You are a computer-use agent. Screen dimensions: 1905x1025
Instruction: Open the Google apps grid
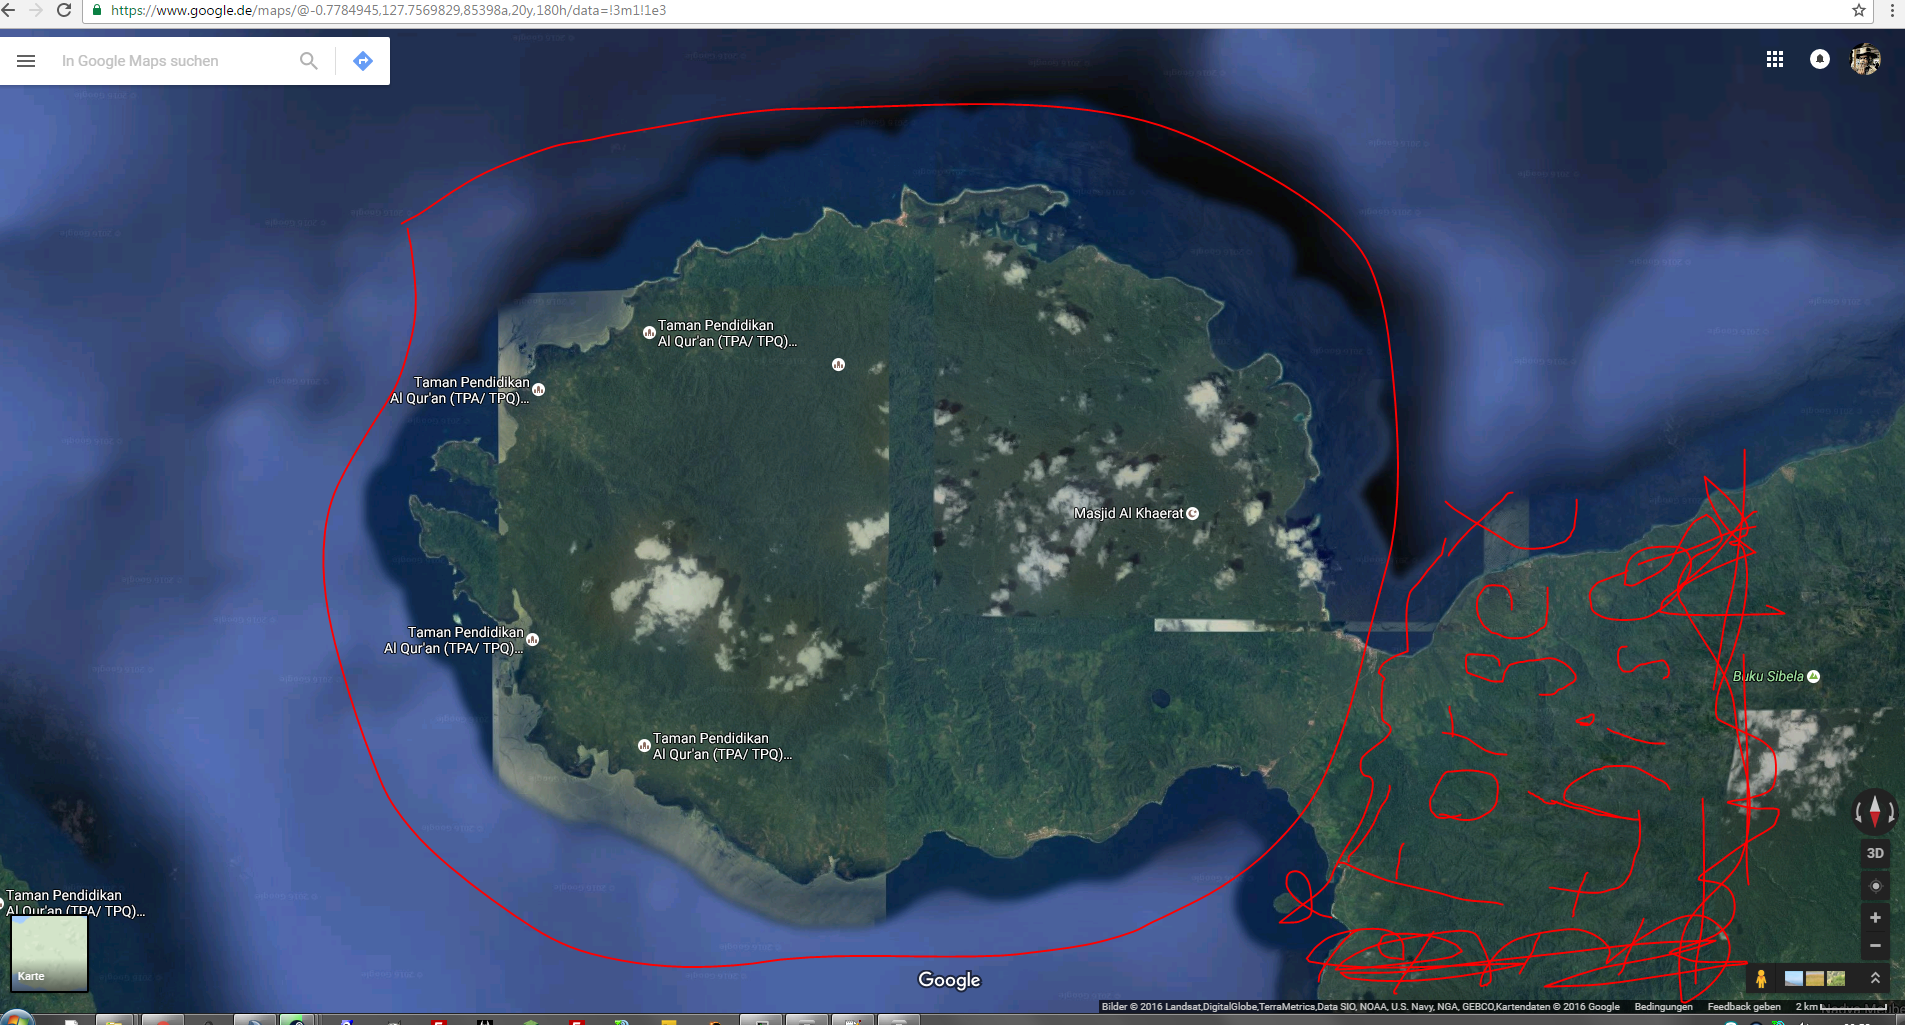pyautogui.click(x=1775, y=60)
